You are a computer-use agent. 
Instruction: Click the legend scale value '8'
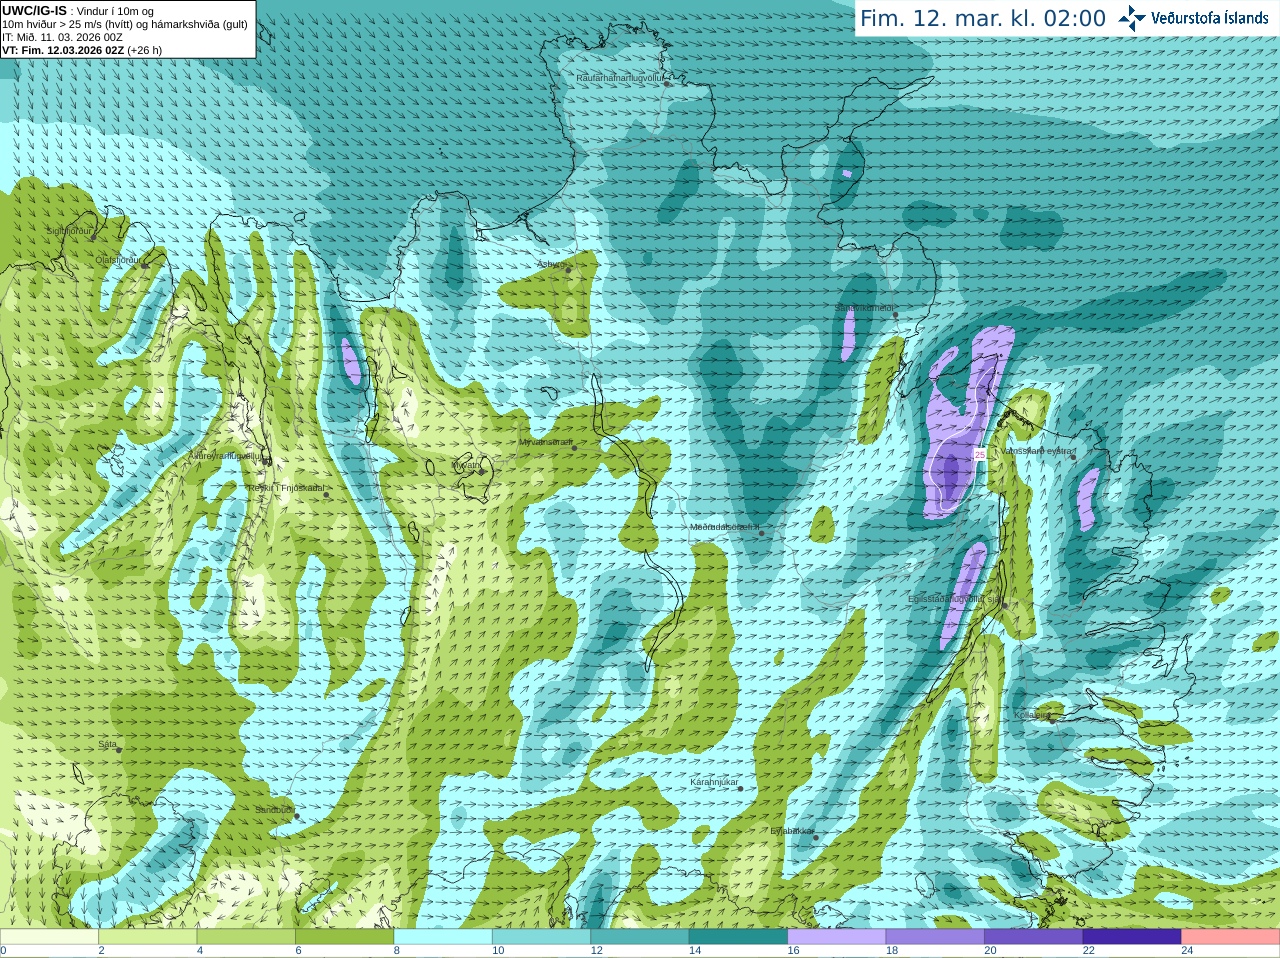coord(397,951)
